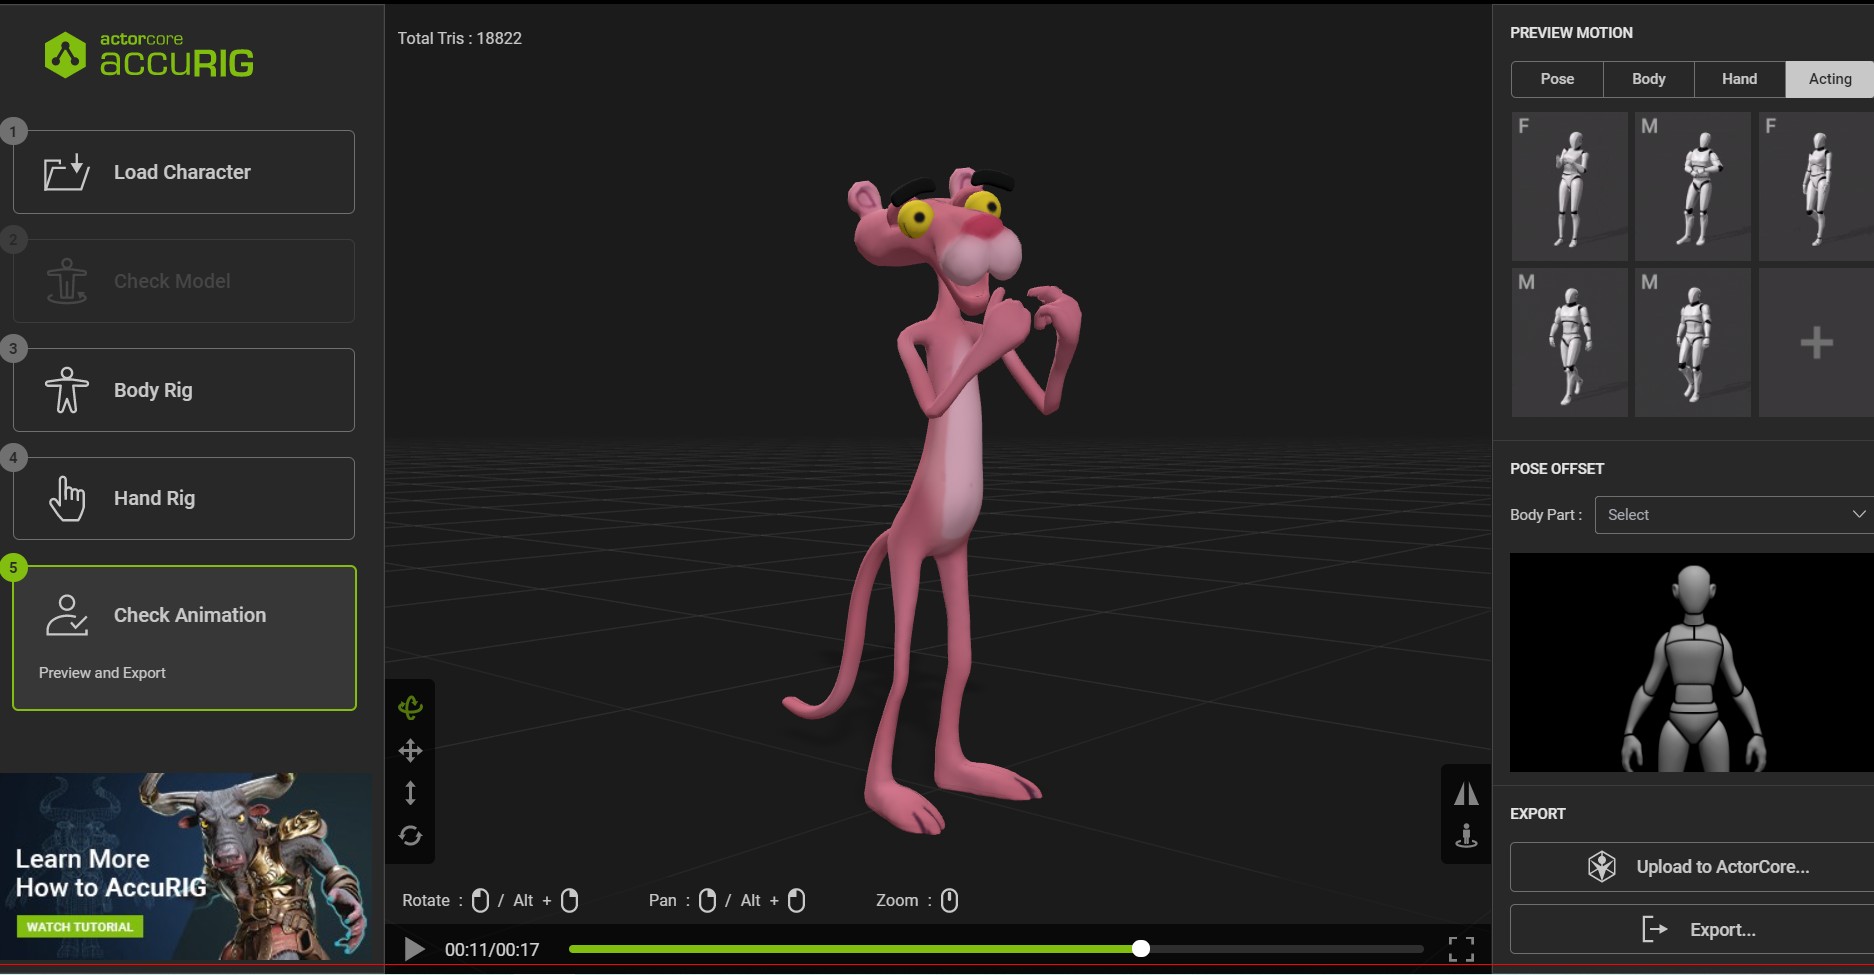Select bottom-left M motion thumbnail
The width and height of the screenshot is (1874, 975).
1569,342
